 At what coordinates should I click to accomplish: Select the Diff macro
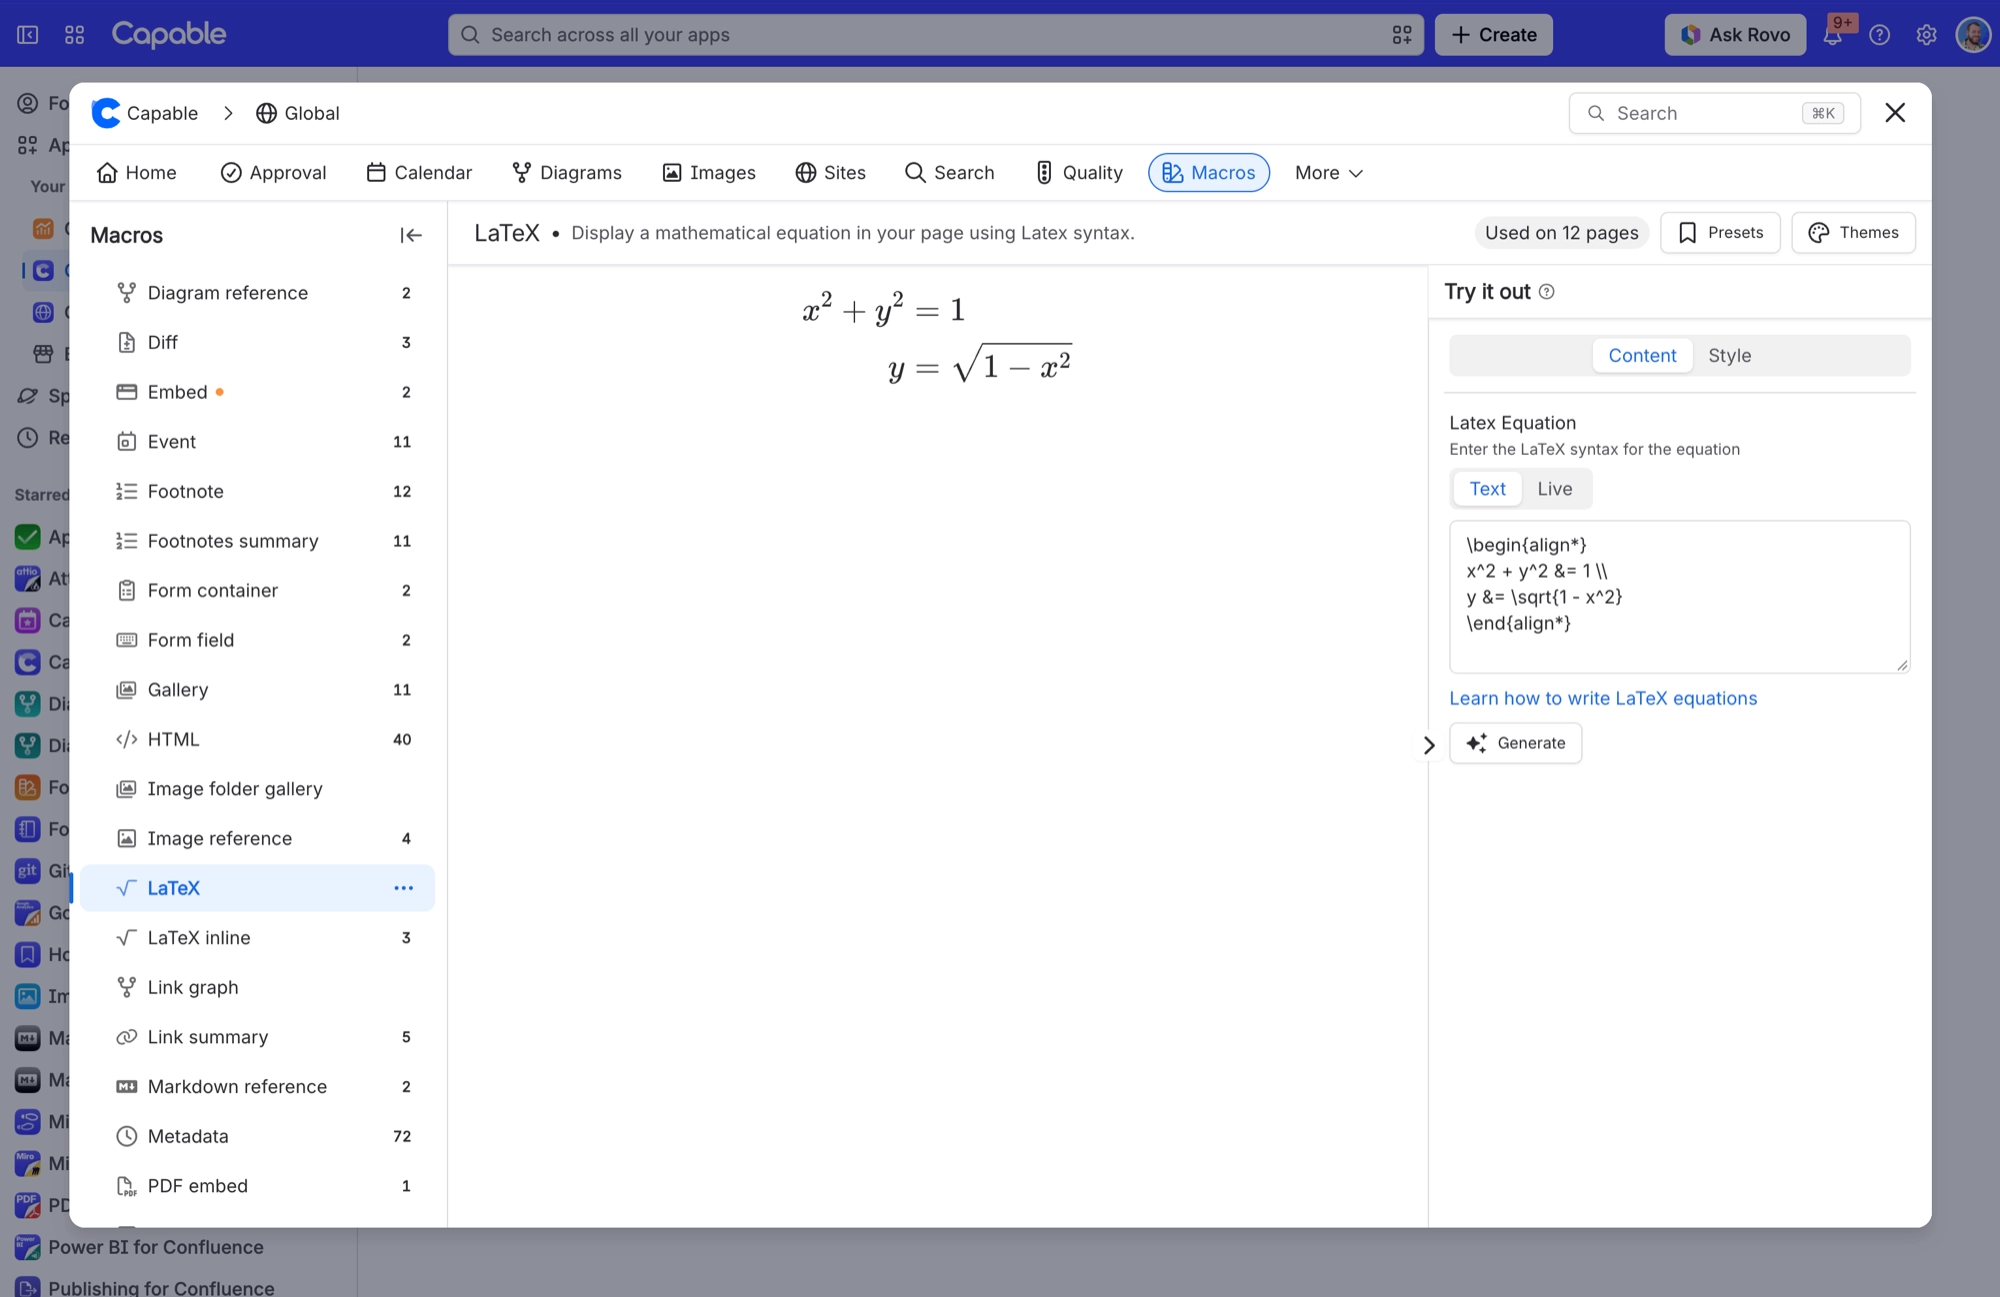point(258,342)
